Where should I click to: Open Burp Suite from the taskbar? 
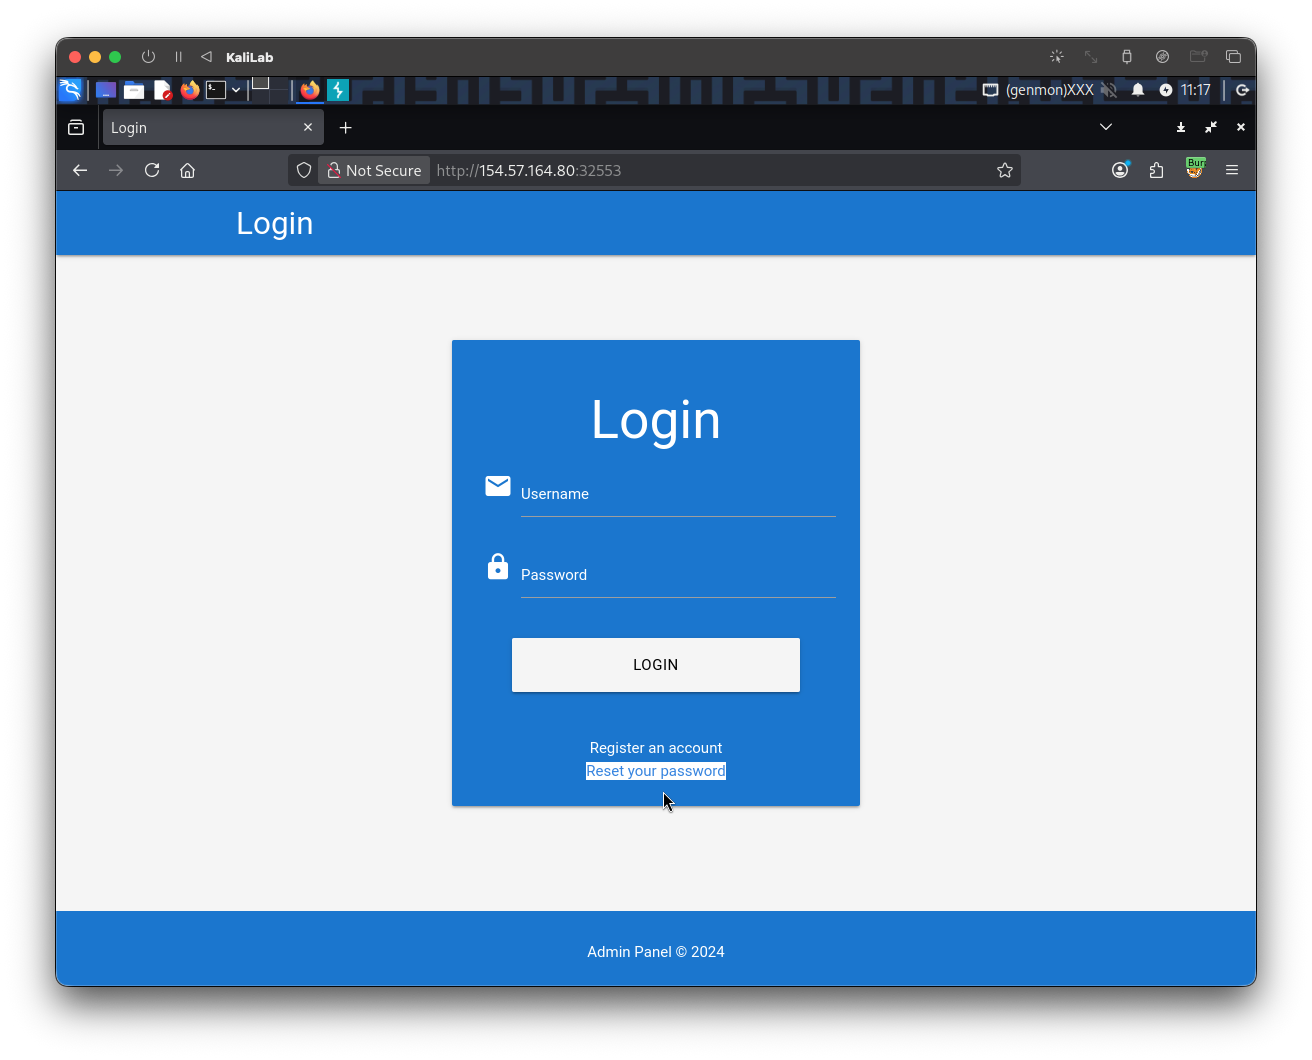[338, 90]
